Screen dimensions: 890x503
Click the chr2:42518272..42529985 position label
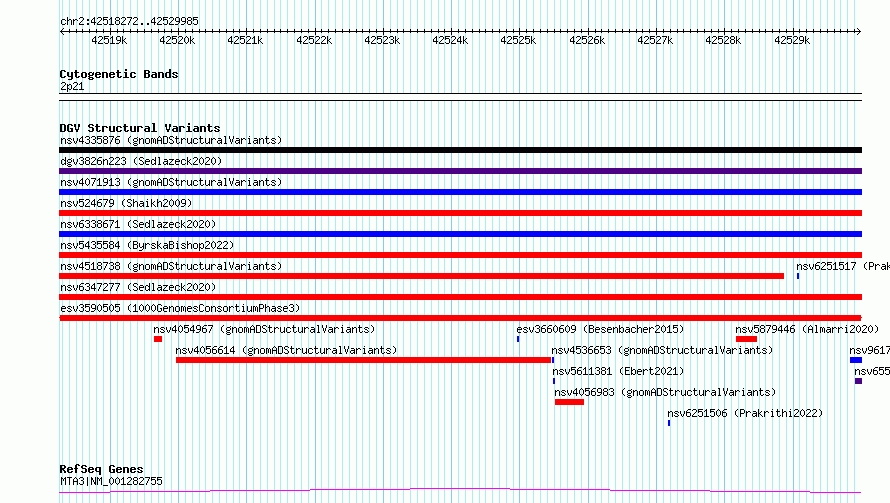coord(129,21)
